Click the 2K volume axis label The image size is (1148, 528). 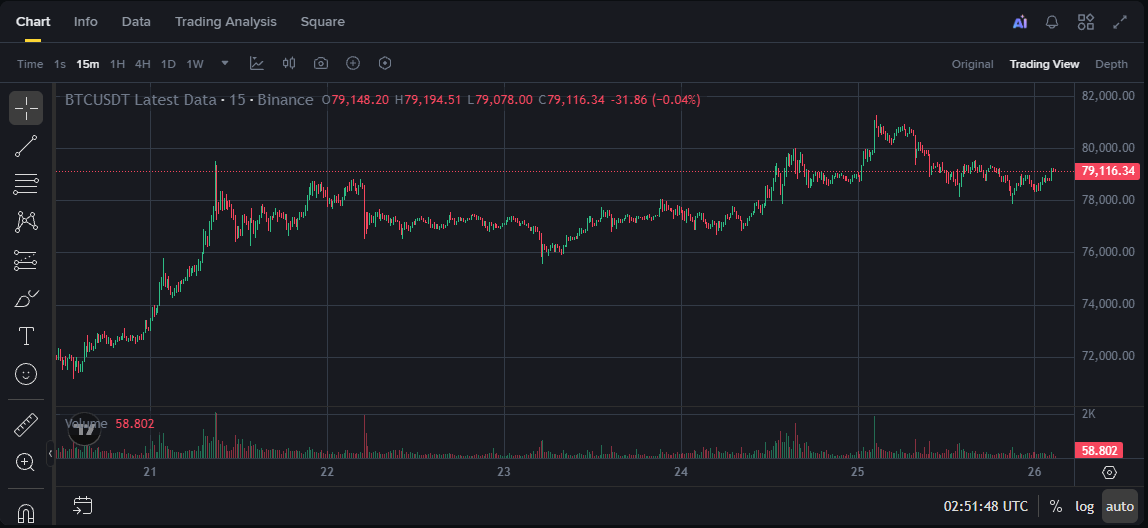(1089, 414)
